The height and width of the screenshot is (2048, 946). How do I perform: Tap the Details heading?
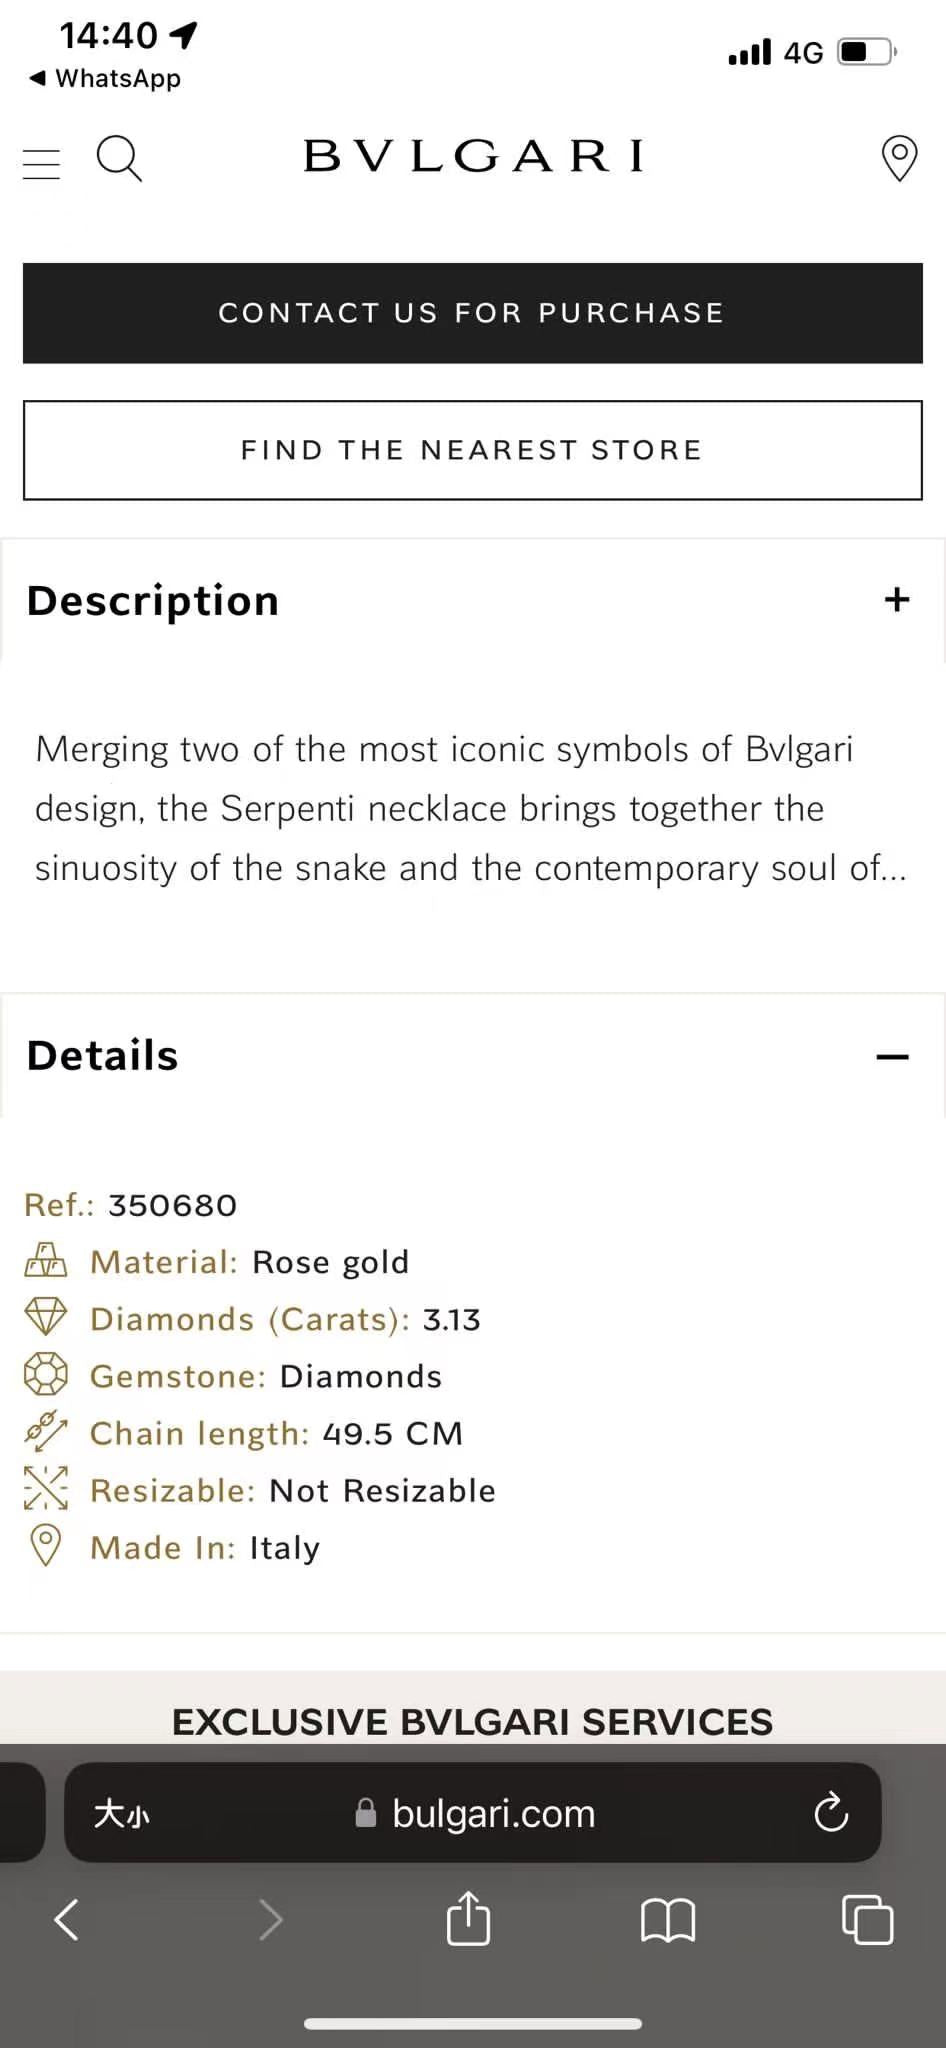(103, 1056)
